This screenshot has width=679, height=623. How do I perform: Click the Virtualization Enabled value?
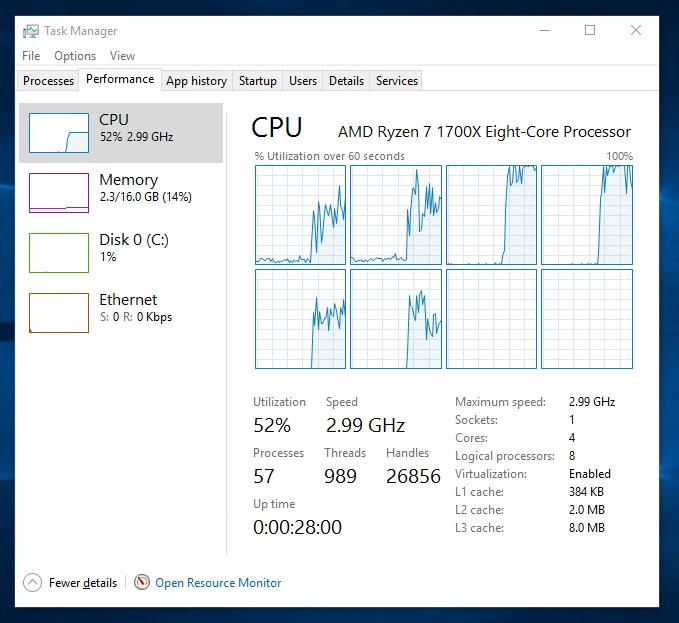click(590, 474)
